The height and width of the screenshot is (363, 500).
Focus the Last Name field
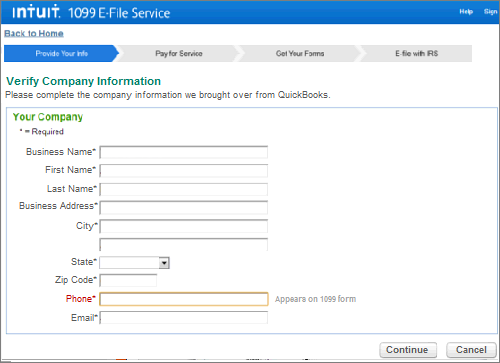click(184, 189)
